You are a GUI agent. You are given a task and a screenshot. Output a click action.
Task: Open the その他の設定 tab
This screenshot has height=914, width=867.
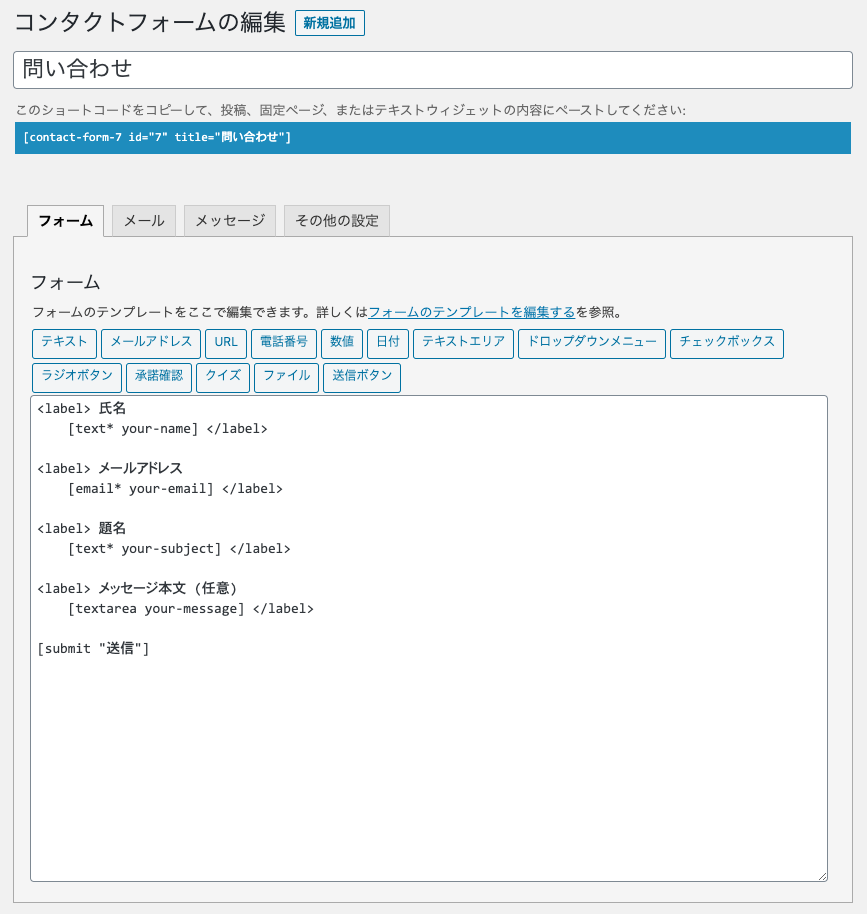point(337,221)
